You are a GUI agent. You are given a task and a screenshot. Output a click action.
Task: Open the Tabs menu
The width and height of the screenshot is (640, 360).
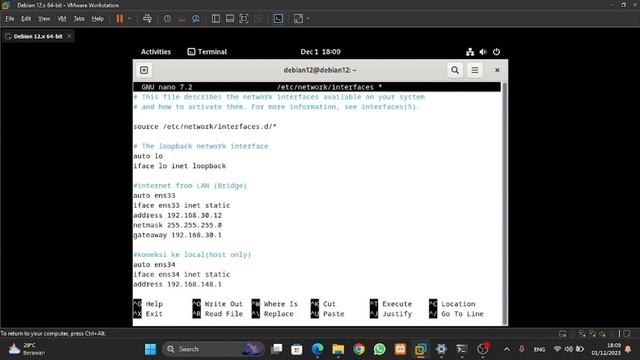[x=79, y=19]
